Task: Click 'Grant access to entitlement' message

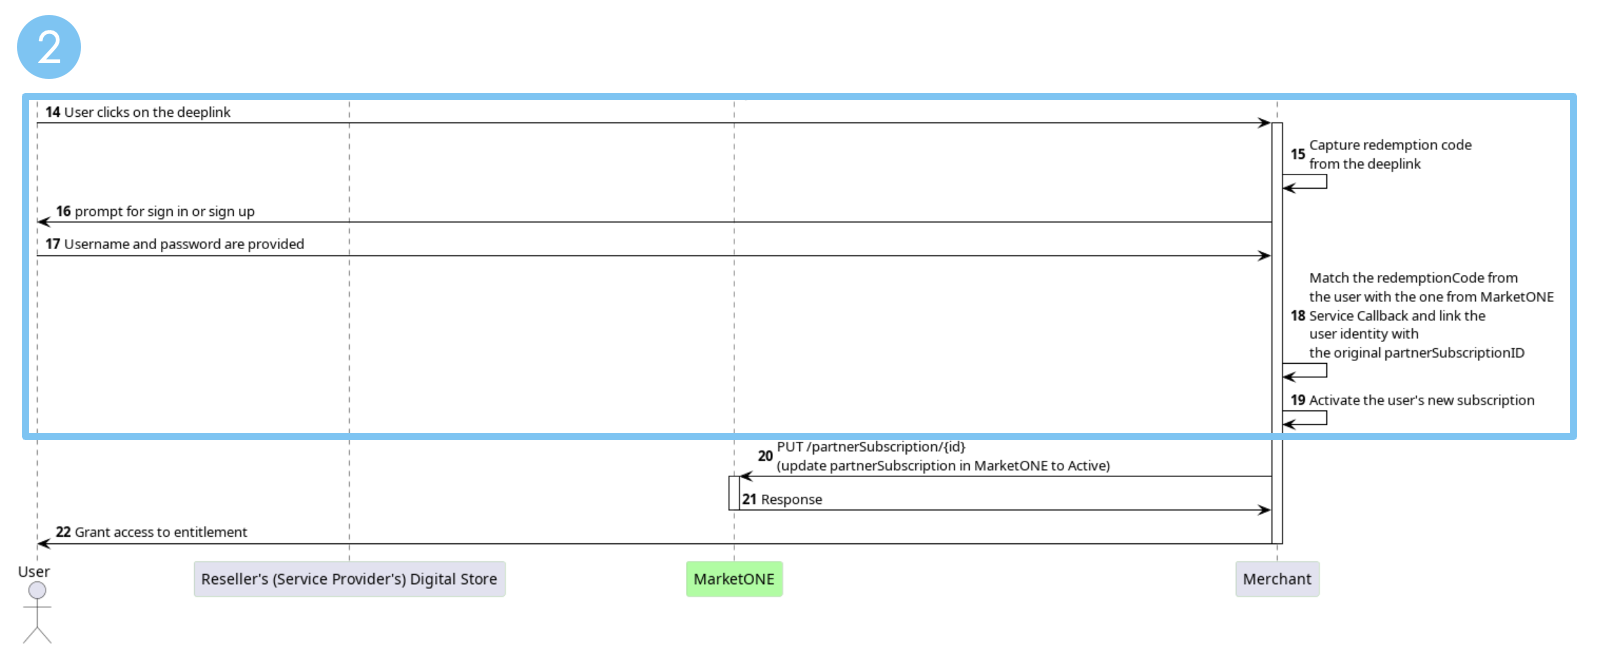Action: [x=161, y=532]
